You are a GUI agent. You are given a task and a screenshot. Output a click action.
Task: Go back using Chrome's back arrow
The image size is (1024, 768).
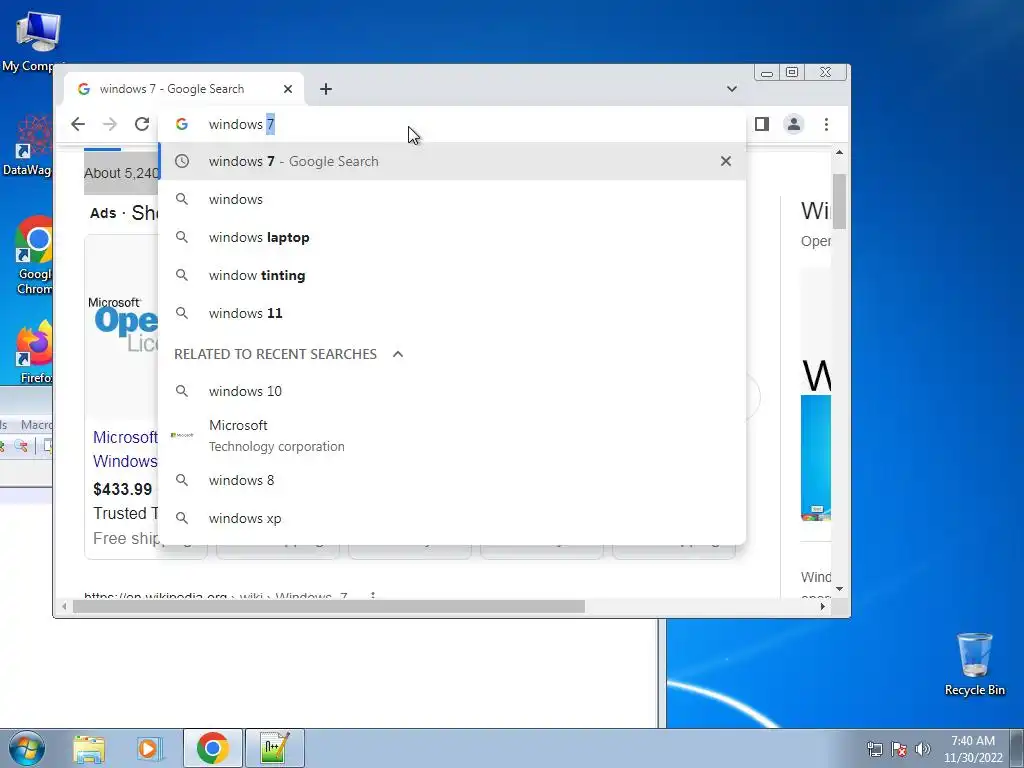pyautogui.click(x=78, y=124)
